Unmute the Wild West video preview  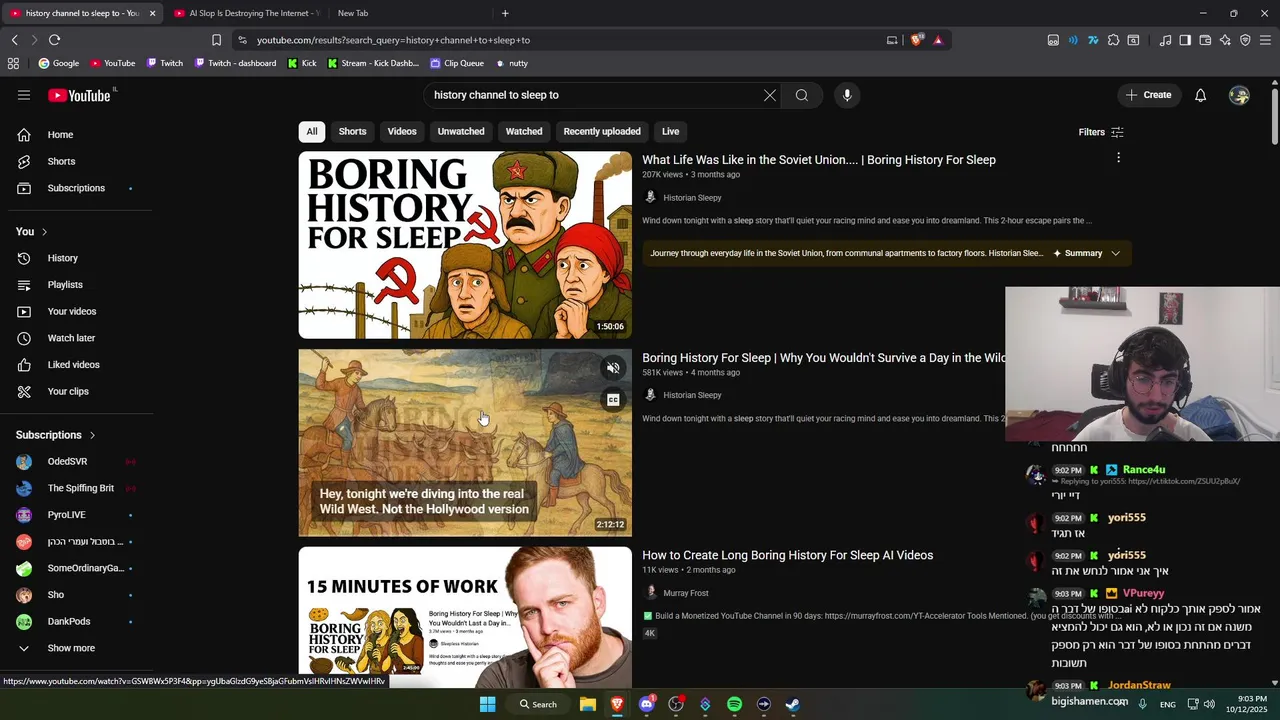[613, 368]
